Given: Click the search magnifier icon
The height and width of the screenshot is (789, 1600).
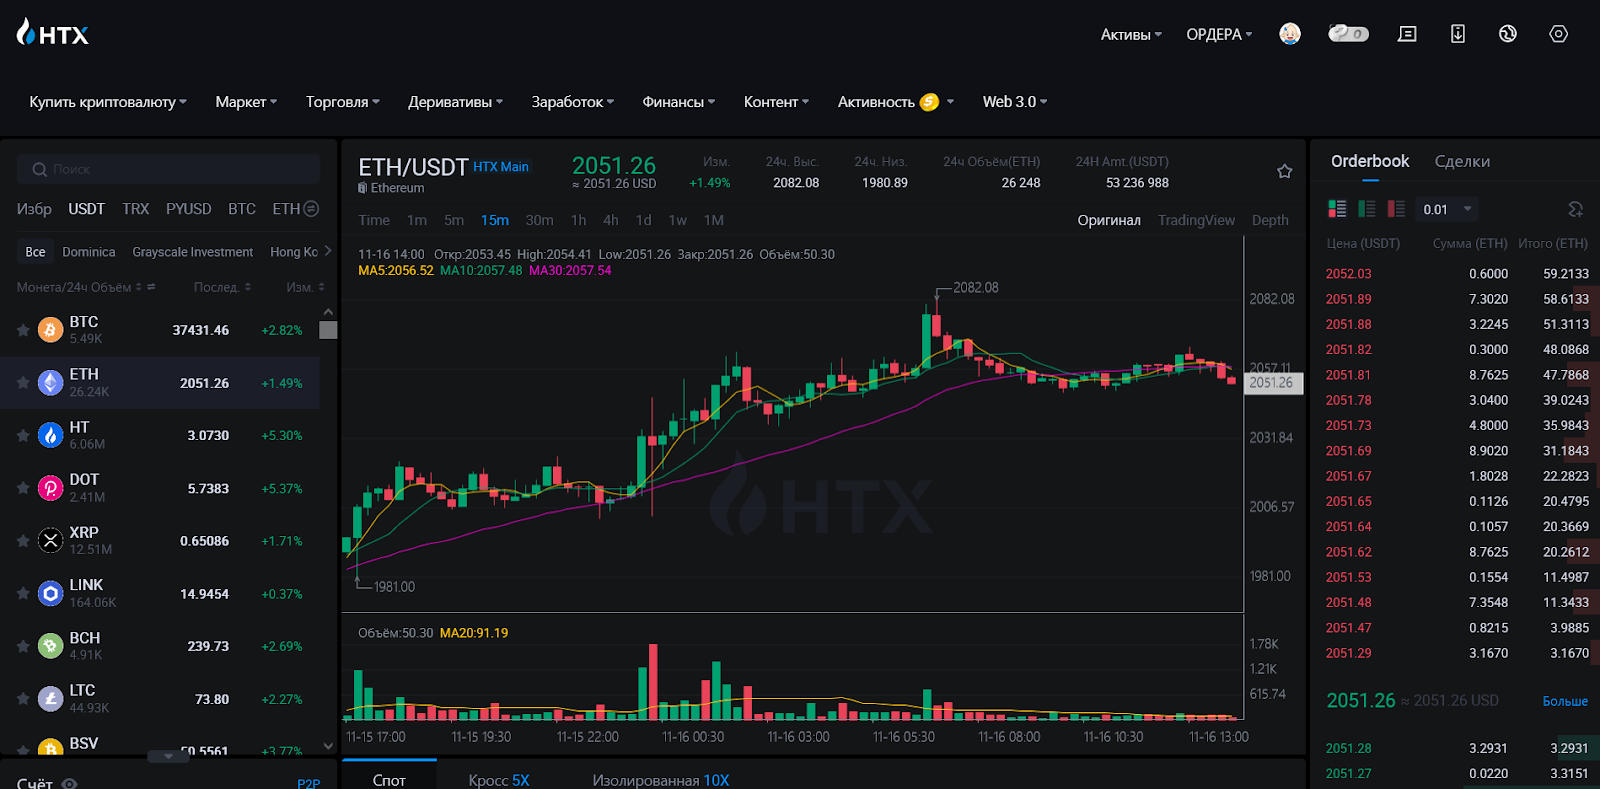Looking at the screenshot, I should point(39,169).
